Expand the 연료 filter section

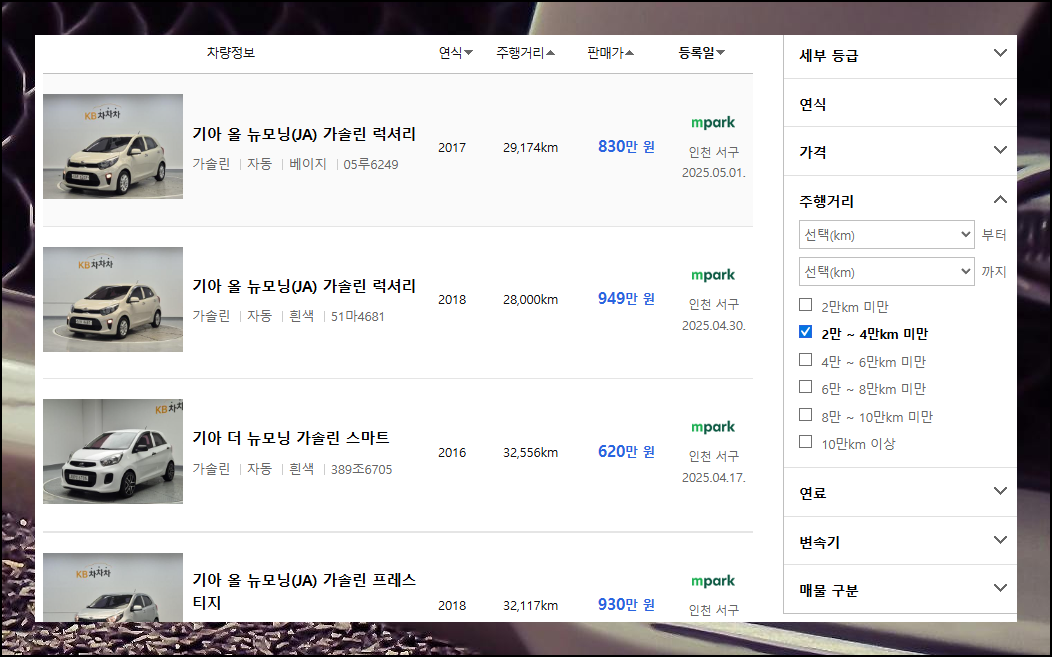[x=900, y=493]
